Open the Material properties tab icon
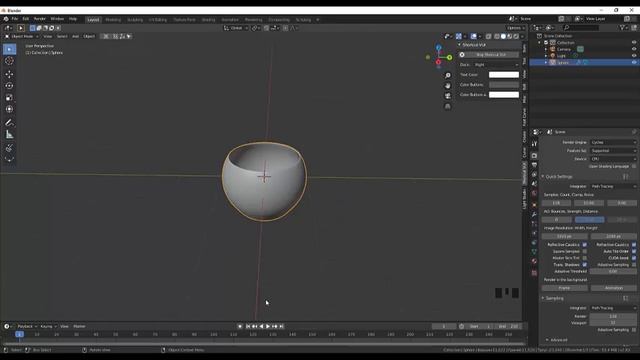 point(534,261)
